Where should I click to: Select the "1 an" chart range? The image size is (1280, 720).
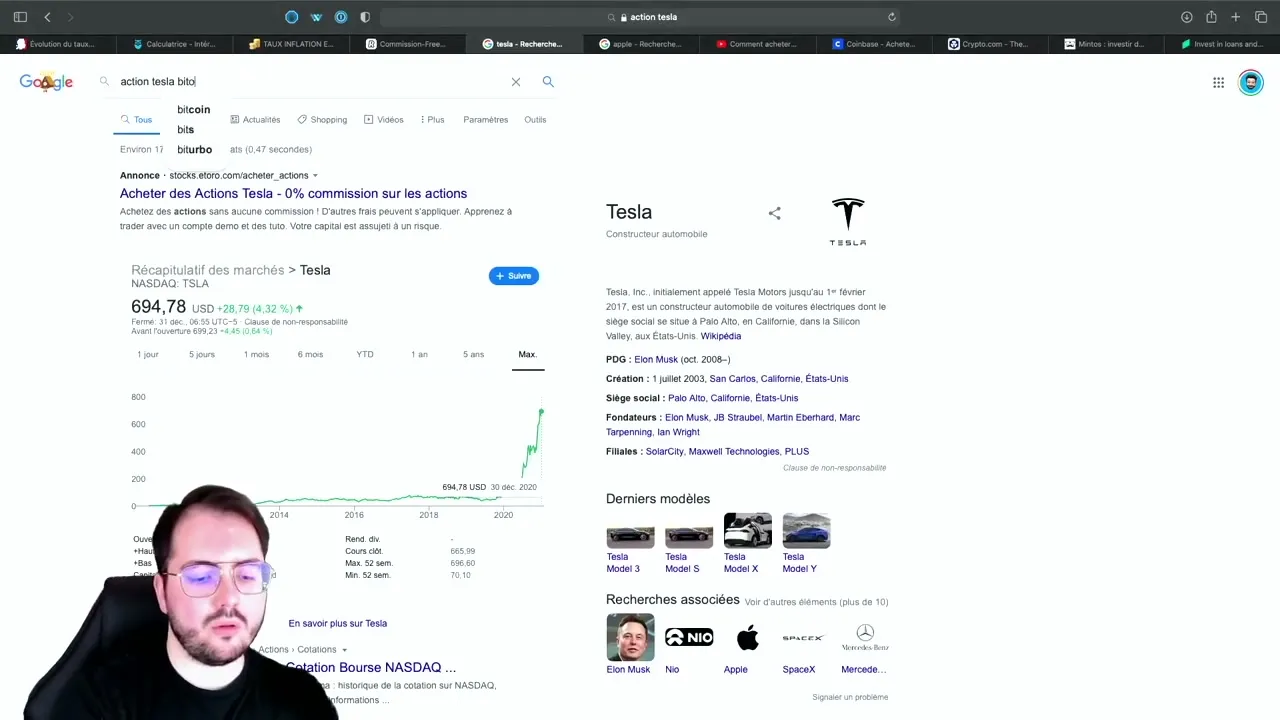[419, 354]
